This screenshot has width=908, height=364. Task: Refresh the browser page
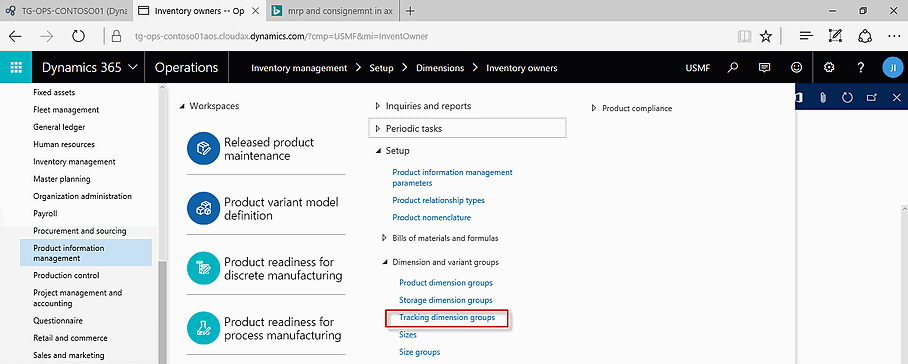(78, 36)
